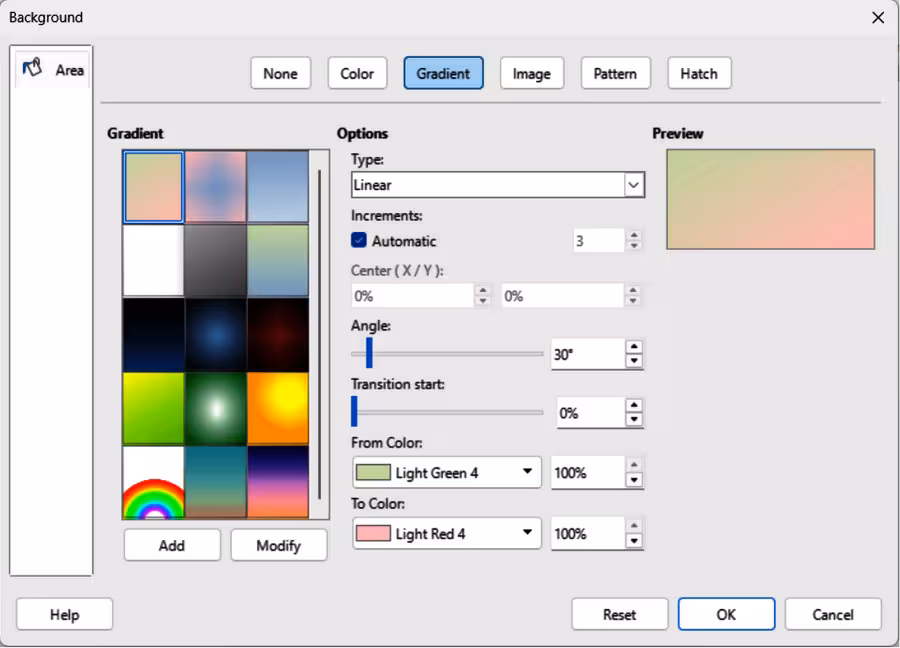
Task: Open Help for the Background dialog
Action: [x=64, y=615]
